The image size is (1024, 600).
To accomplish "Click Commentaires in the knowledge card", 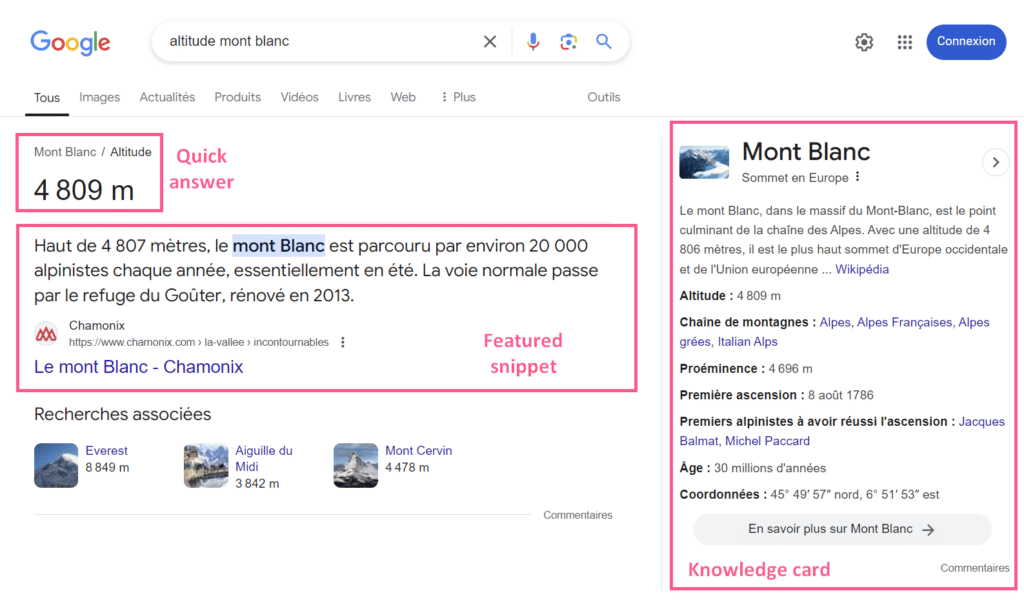I will [x=974, y=568].
